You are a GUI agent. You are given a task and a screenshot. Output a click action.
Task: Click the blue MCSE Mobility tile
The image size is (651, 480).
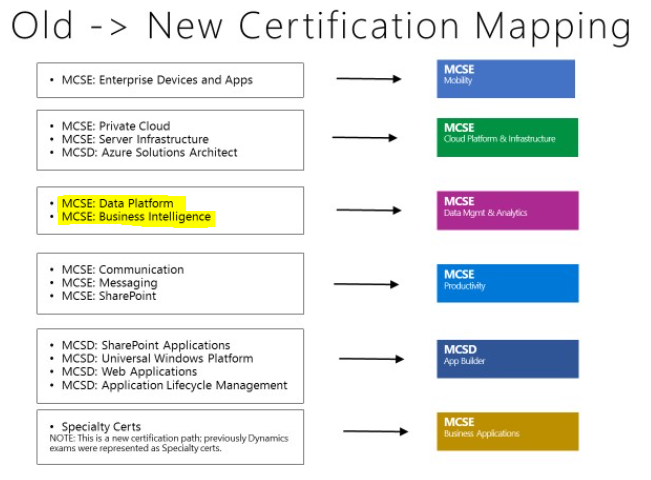(x=506, y=79)
